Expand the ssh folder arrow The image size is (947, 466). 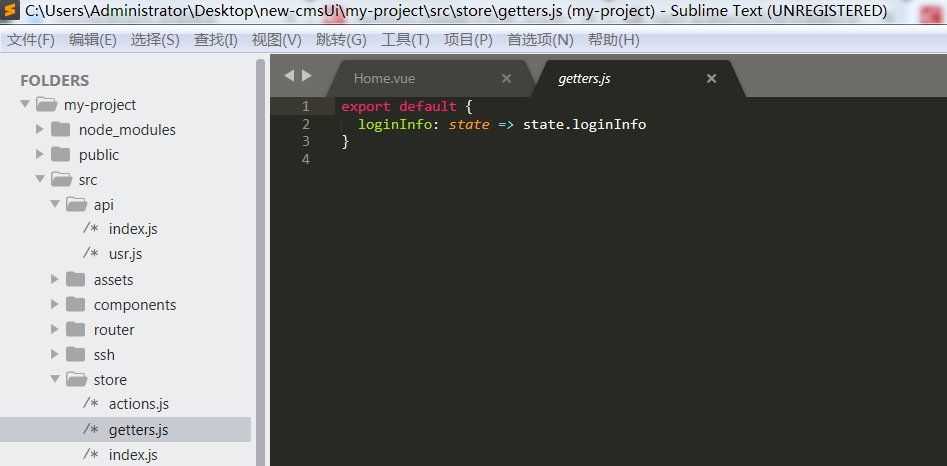point(54,354)
